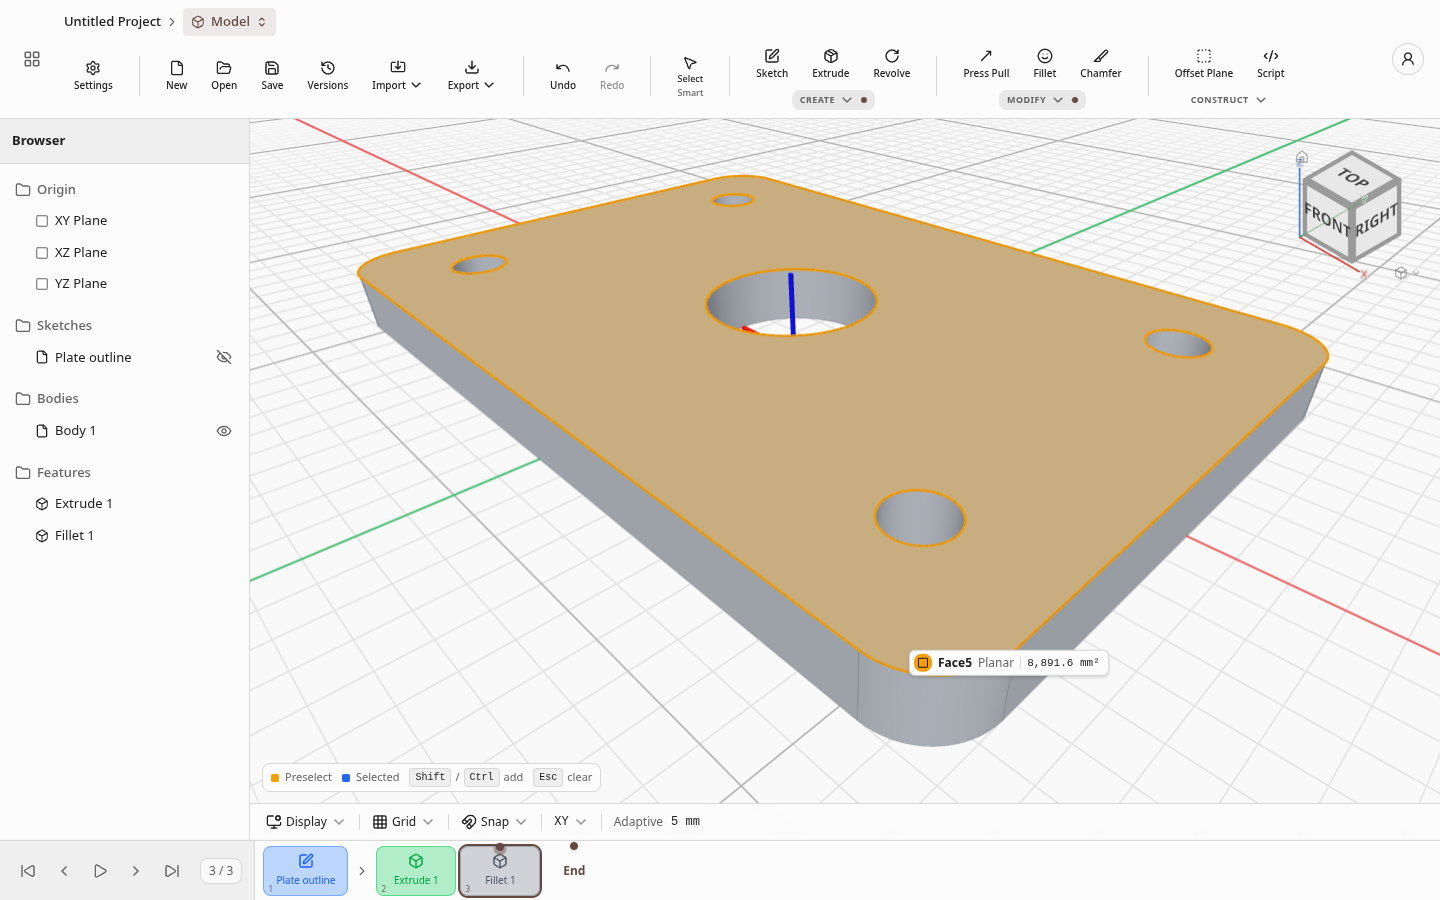This screenshot has width=1440, height=900.
Task: Step forward one timeline feature
Action: [136, 871]
